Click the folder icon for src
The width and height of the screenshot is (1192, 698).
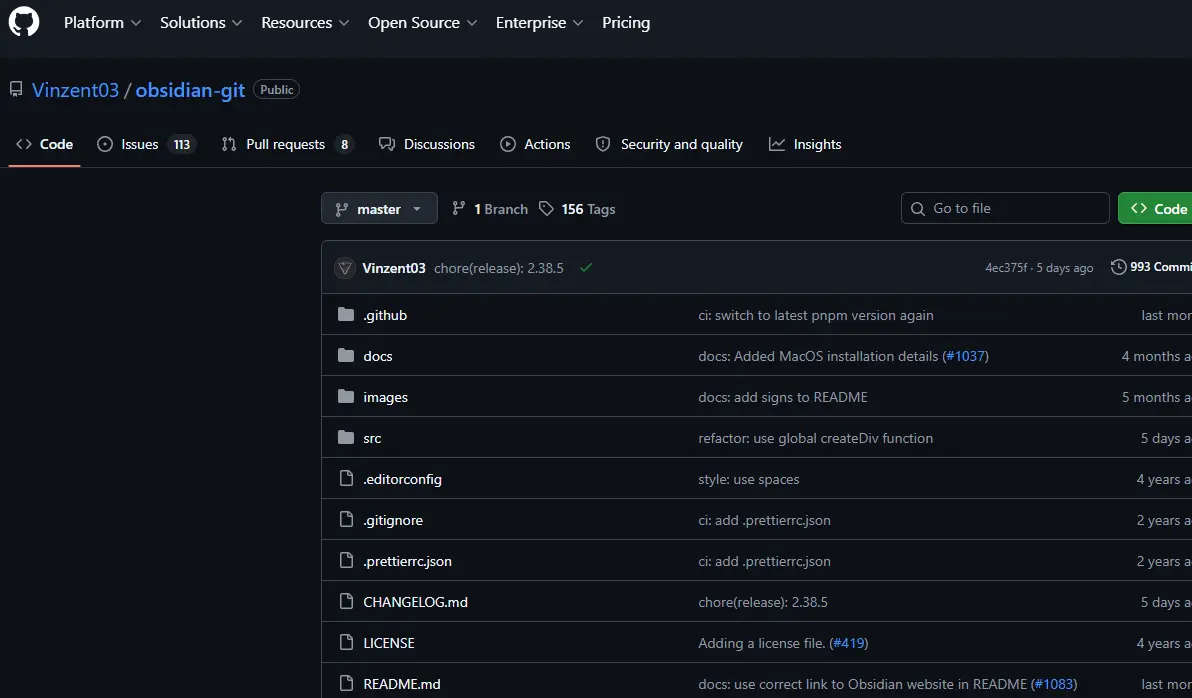pos(346,437)
